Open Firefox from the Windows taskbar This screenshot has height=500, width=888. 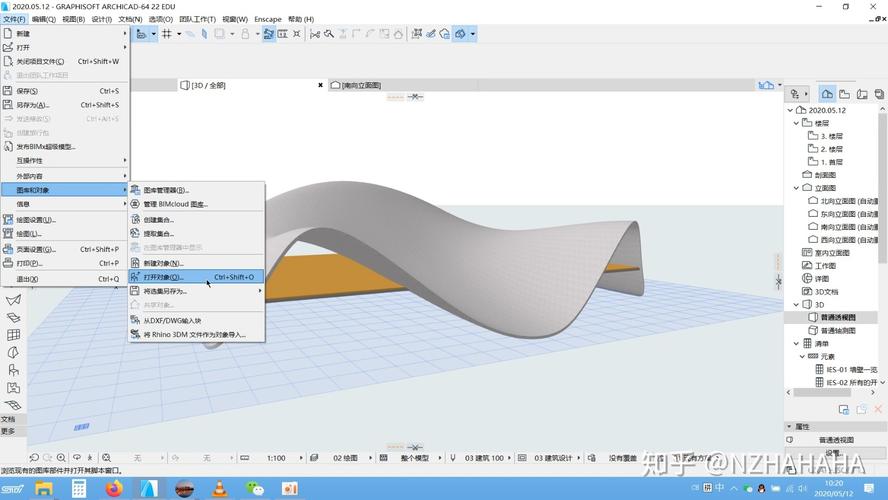click(113, 489)
